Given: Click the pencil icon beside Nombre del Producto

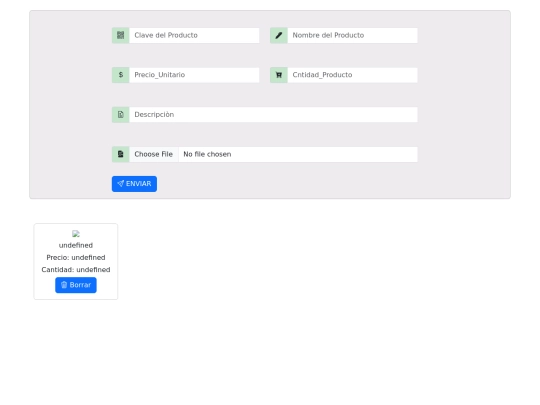Looking at the screenshot, I should tap(279, 35).
